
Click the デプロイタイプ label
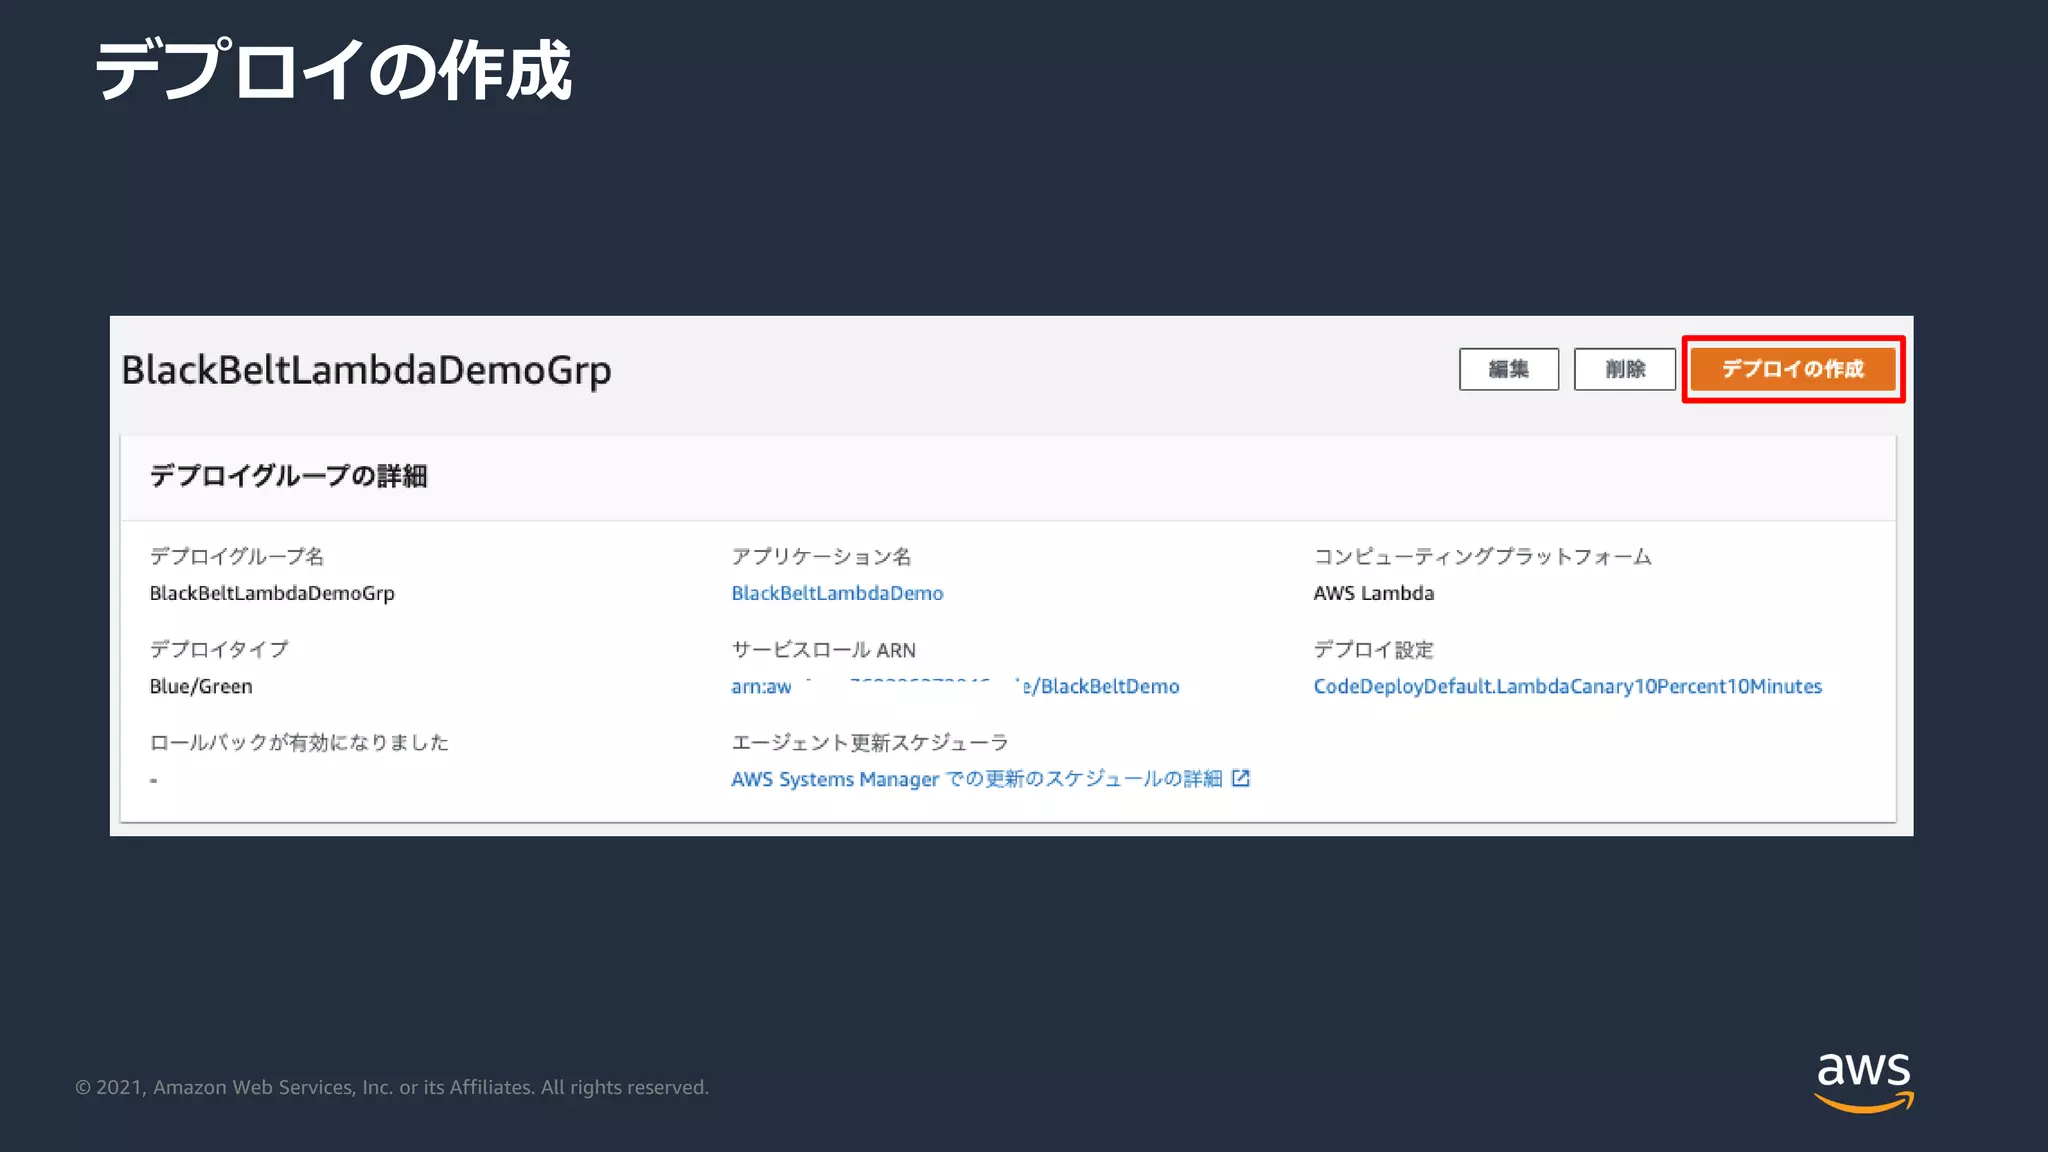[219, 649]
